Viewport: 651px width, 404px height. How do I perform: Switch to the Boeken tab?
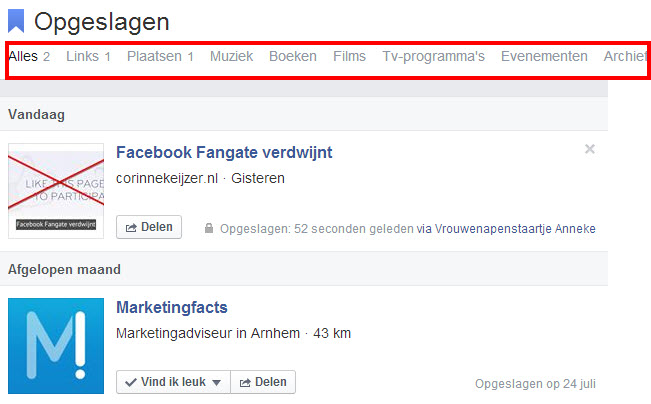point(293,56)
